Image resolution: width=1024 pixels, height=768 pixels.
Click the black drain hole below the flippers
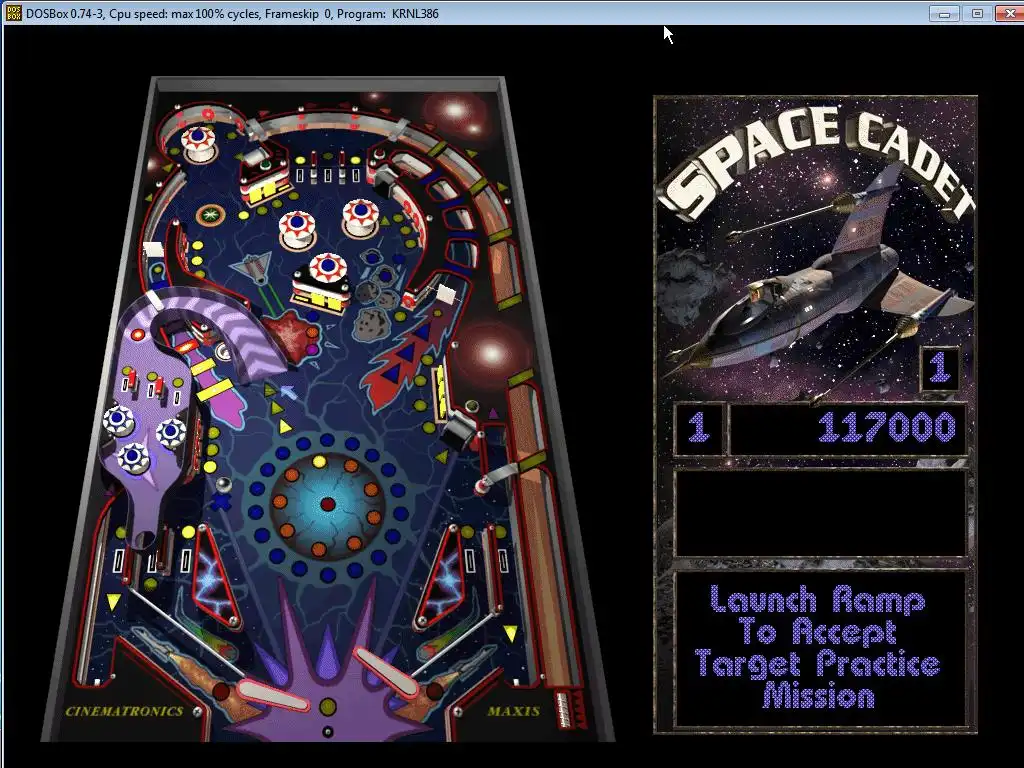[x=328, y=731]
